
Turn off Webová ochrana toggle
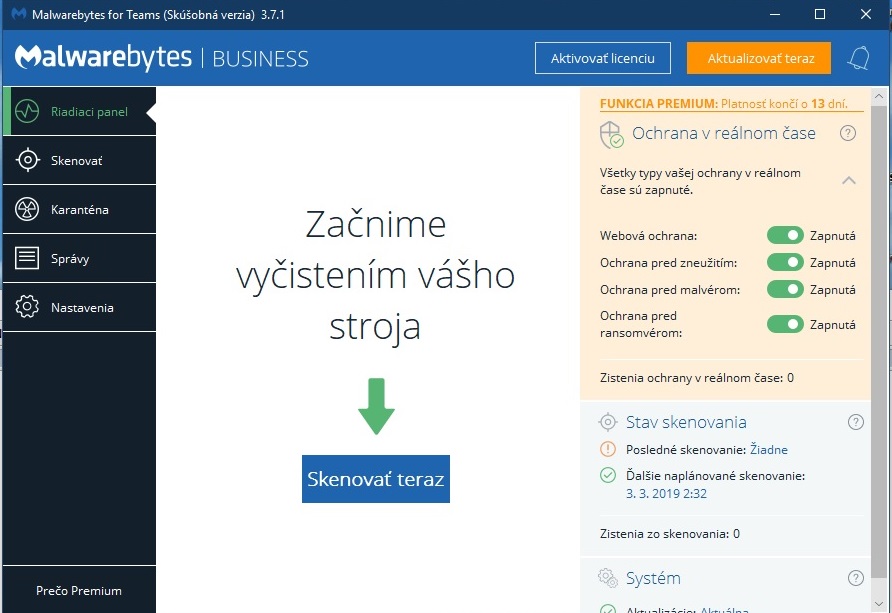pos(785,235)
